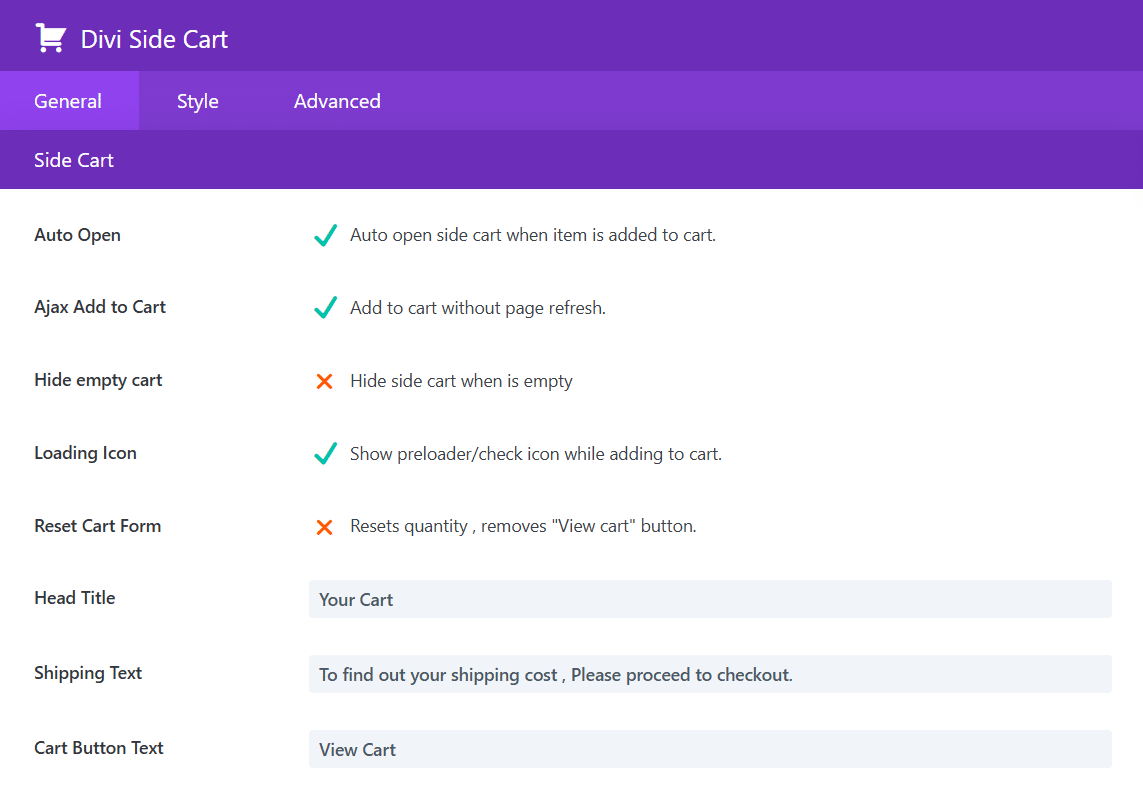Viewport: 1143px width, 791px height.
Task: Toggle the Loading Icon checkmark
Action: (325, 453)
